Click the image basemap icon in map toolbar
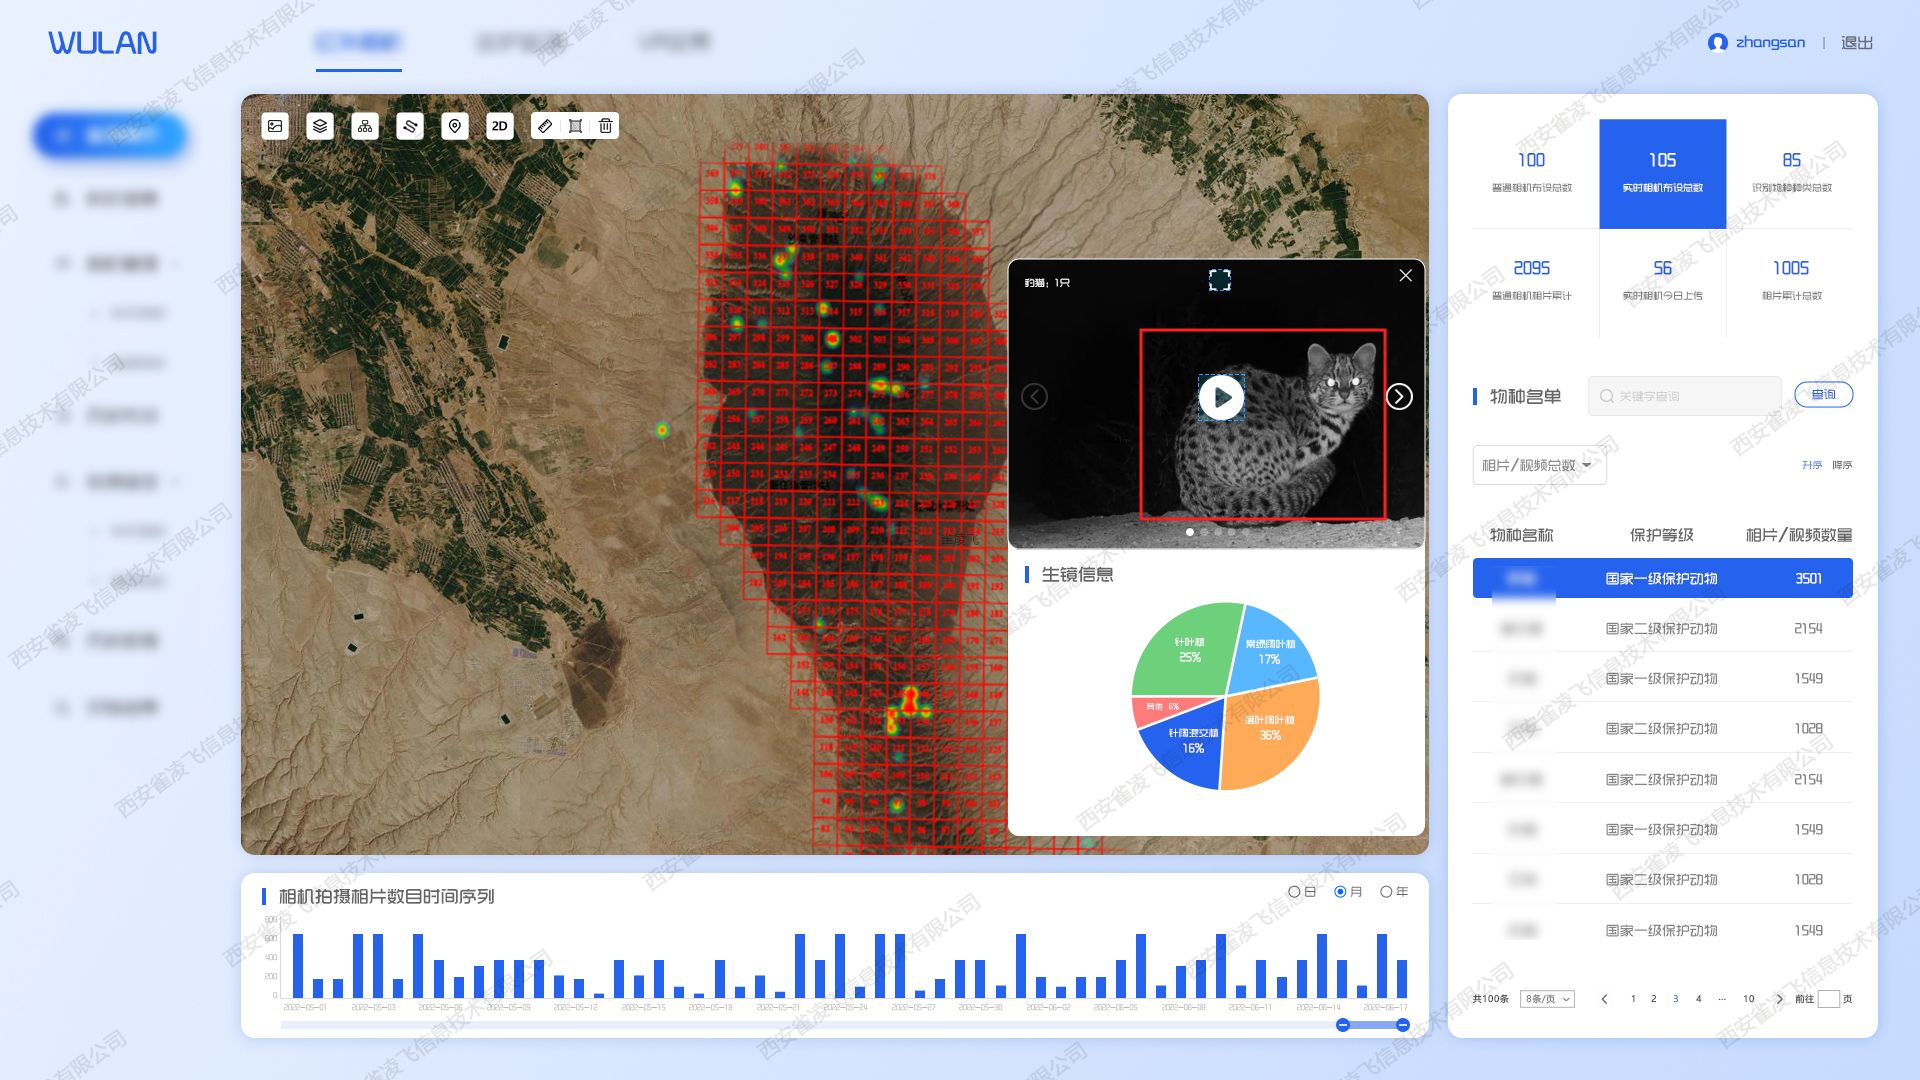1920x1080 pixels. [x=275, y=126]
